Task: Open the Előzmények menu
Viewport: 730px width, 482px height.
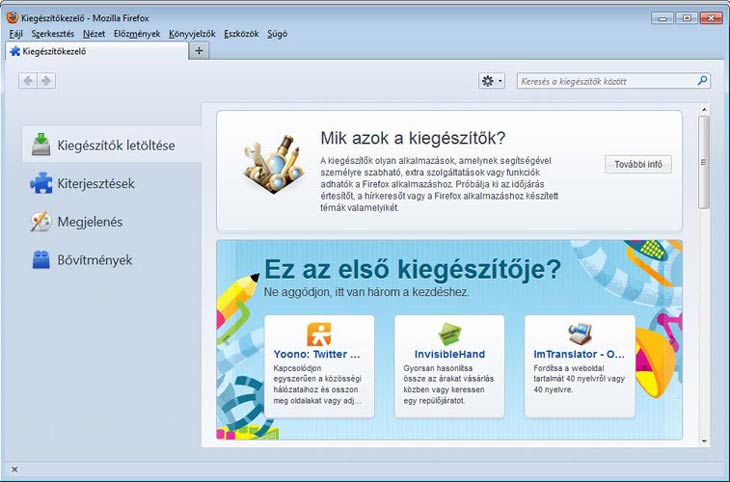Action: (137, 34)
